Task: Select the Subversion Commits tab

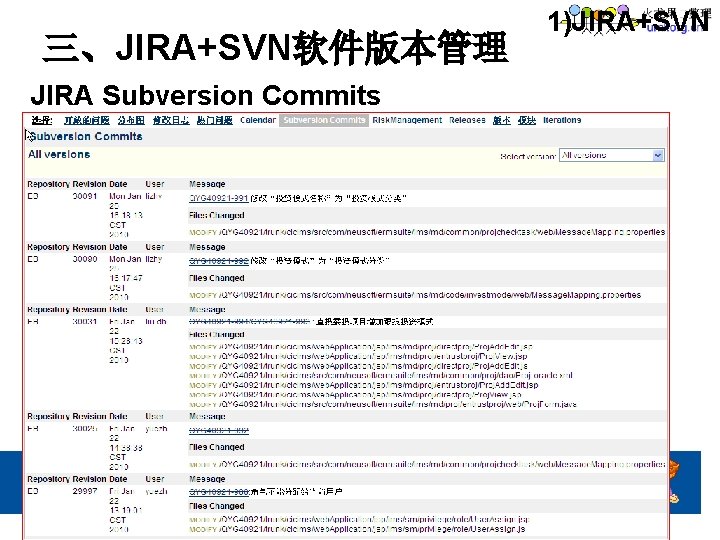Action: [324, 120]
